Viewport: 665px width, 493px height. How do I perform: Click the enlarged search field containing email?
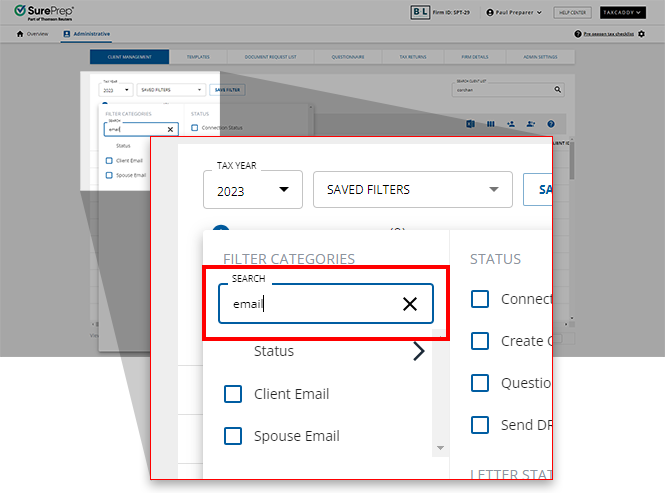pyautogui.click(x=326, y=304)
